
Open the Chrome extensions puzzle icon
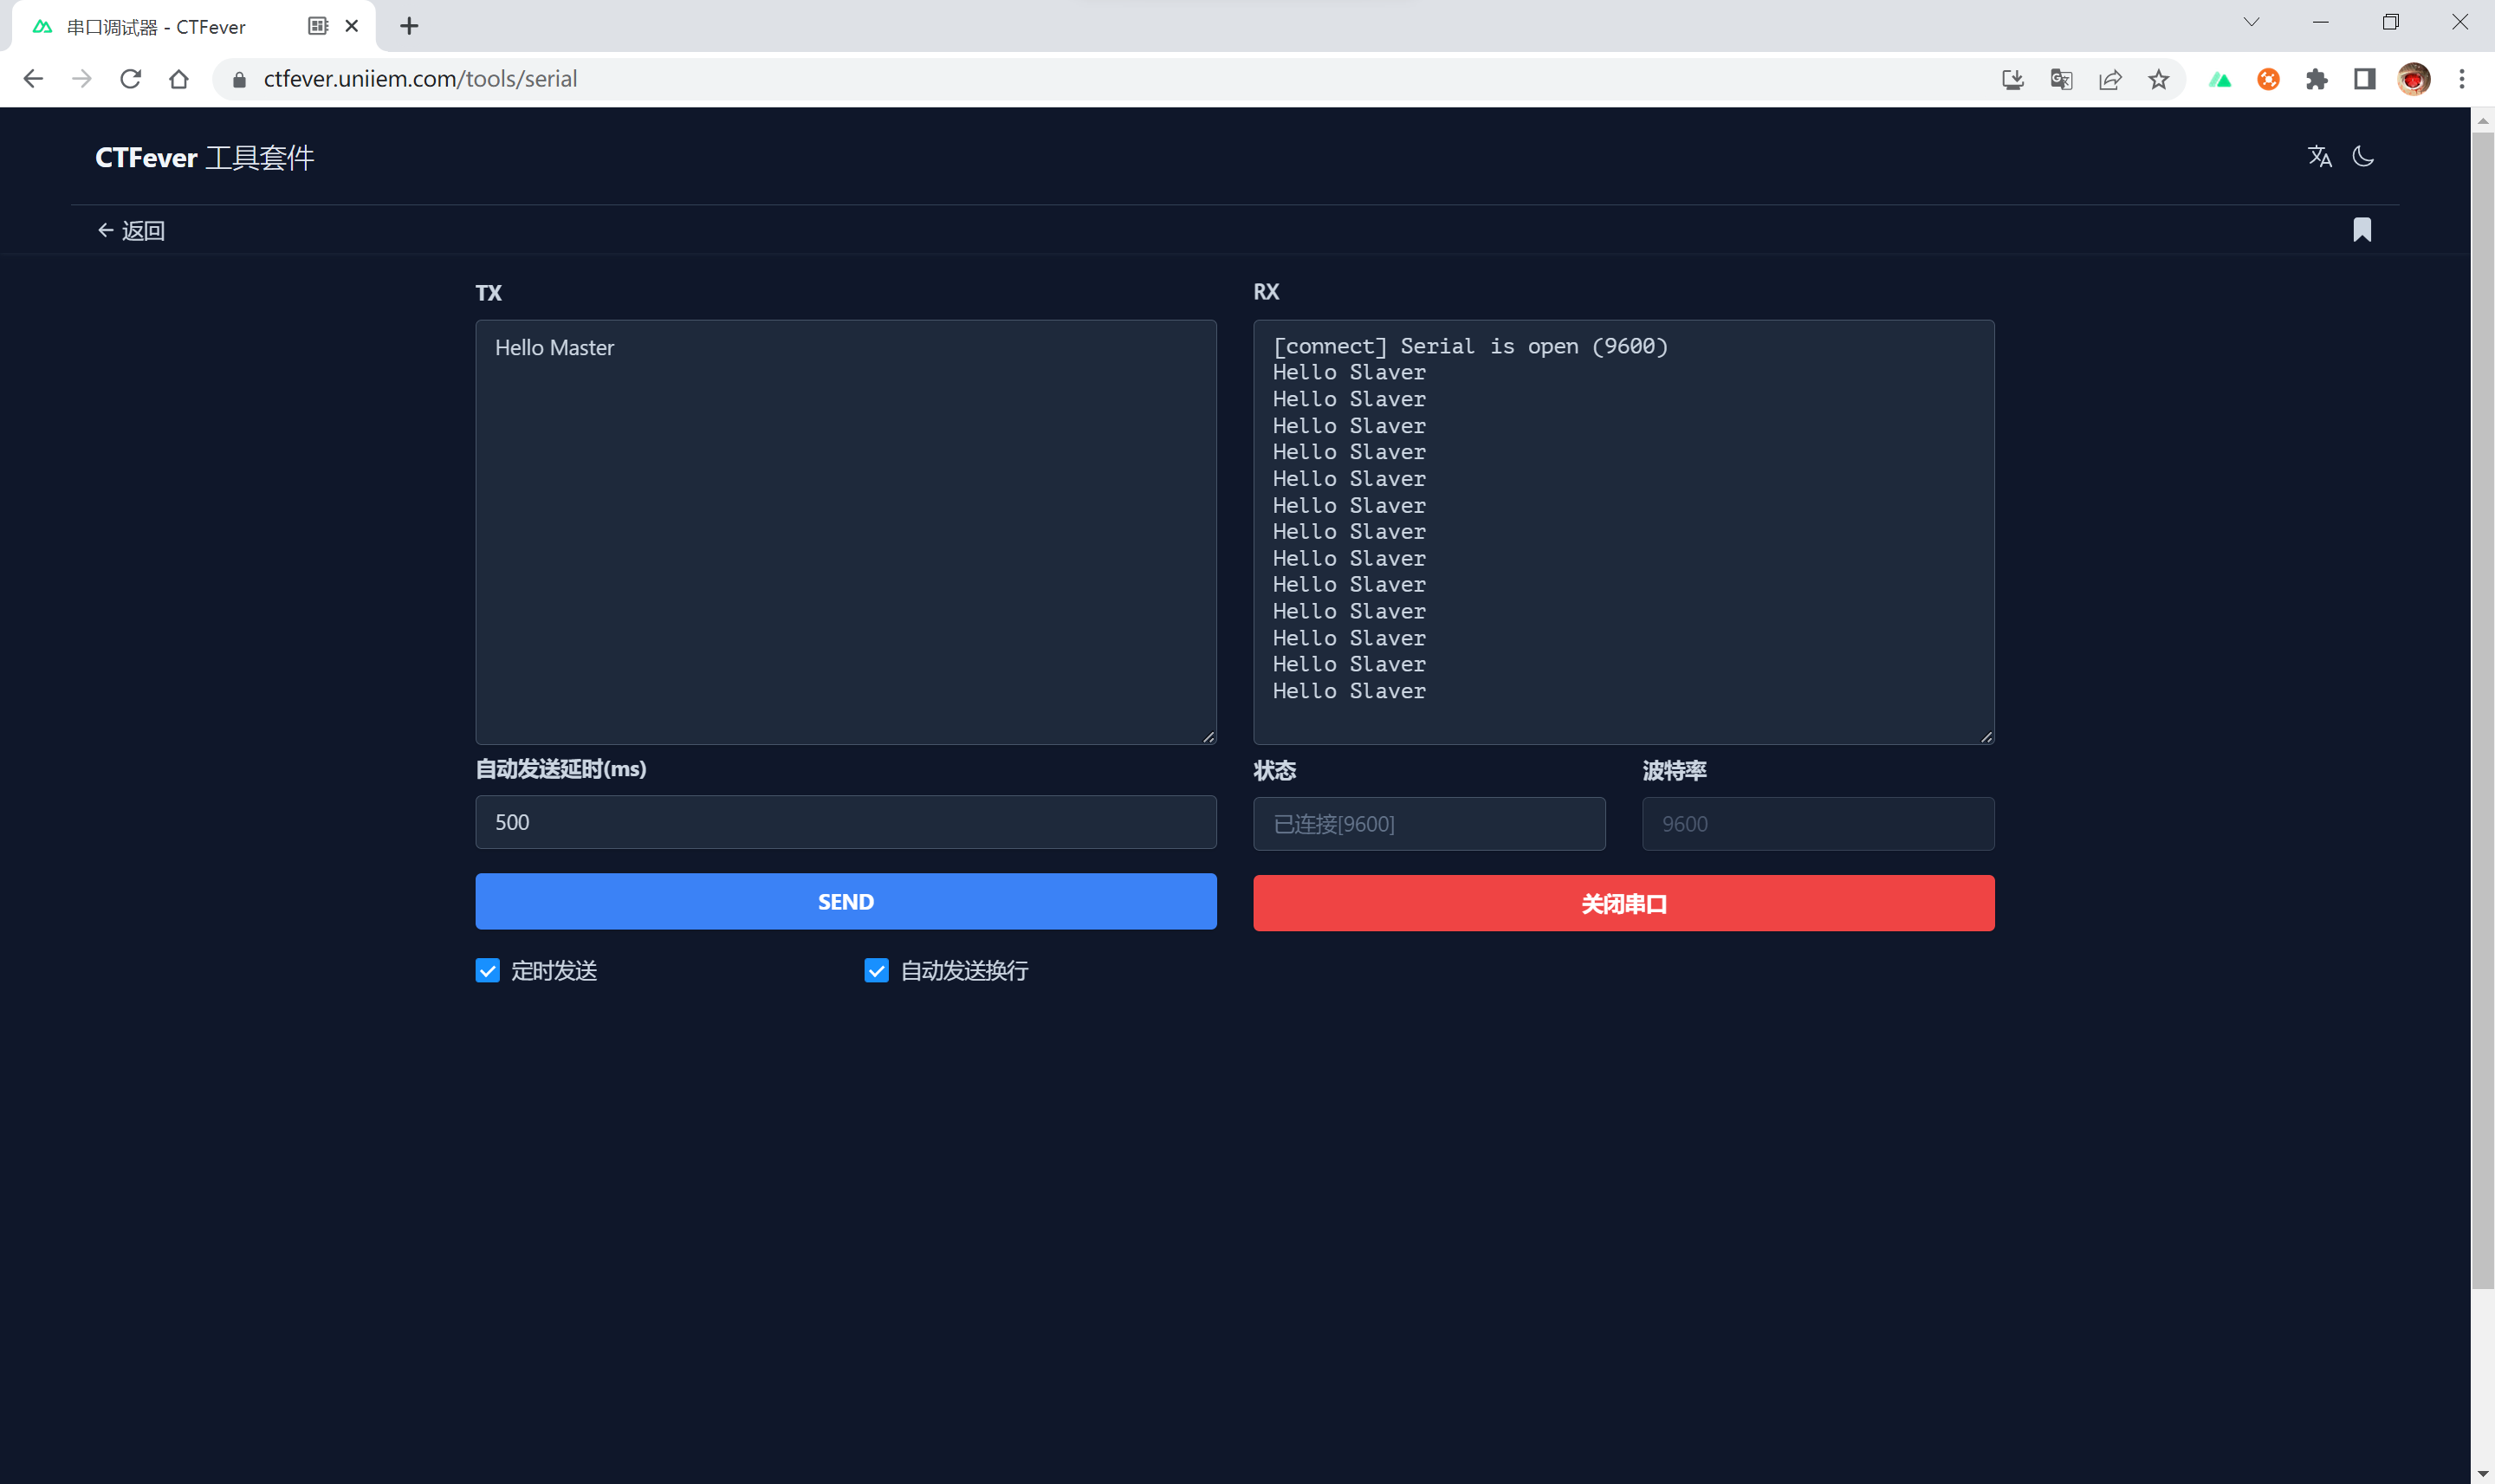click(x=2318, y=79)
